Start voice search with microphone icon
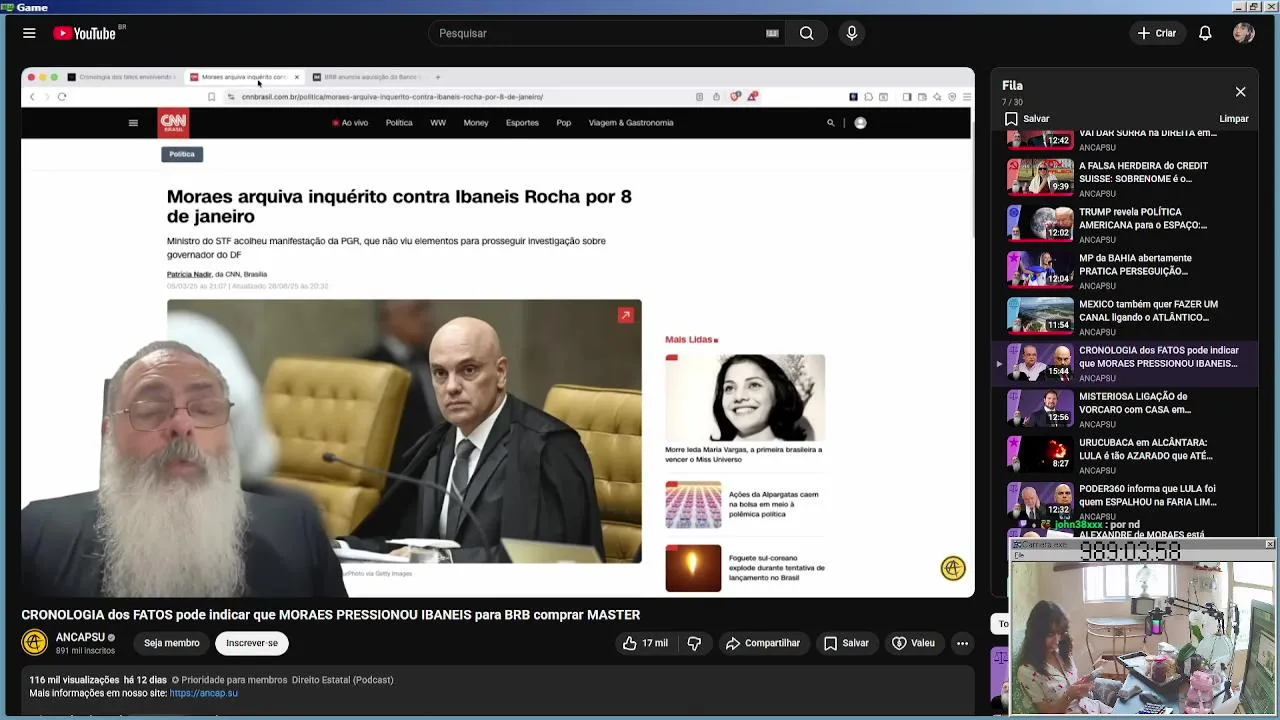 point(852,33)
